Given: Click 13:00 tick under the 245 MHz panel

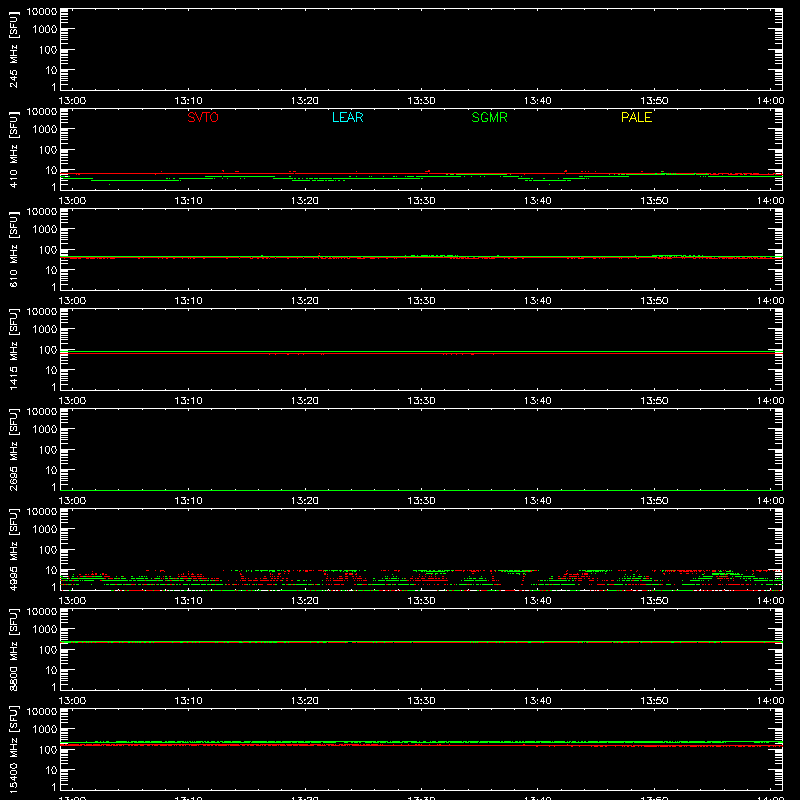Looking at the screenshot, I should coord(72,101).
